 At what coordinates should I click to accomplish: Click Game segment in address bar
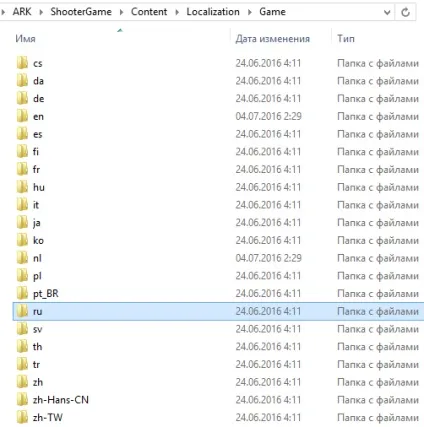(x=272, y=12)
